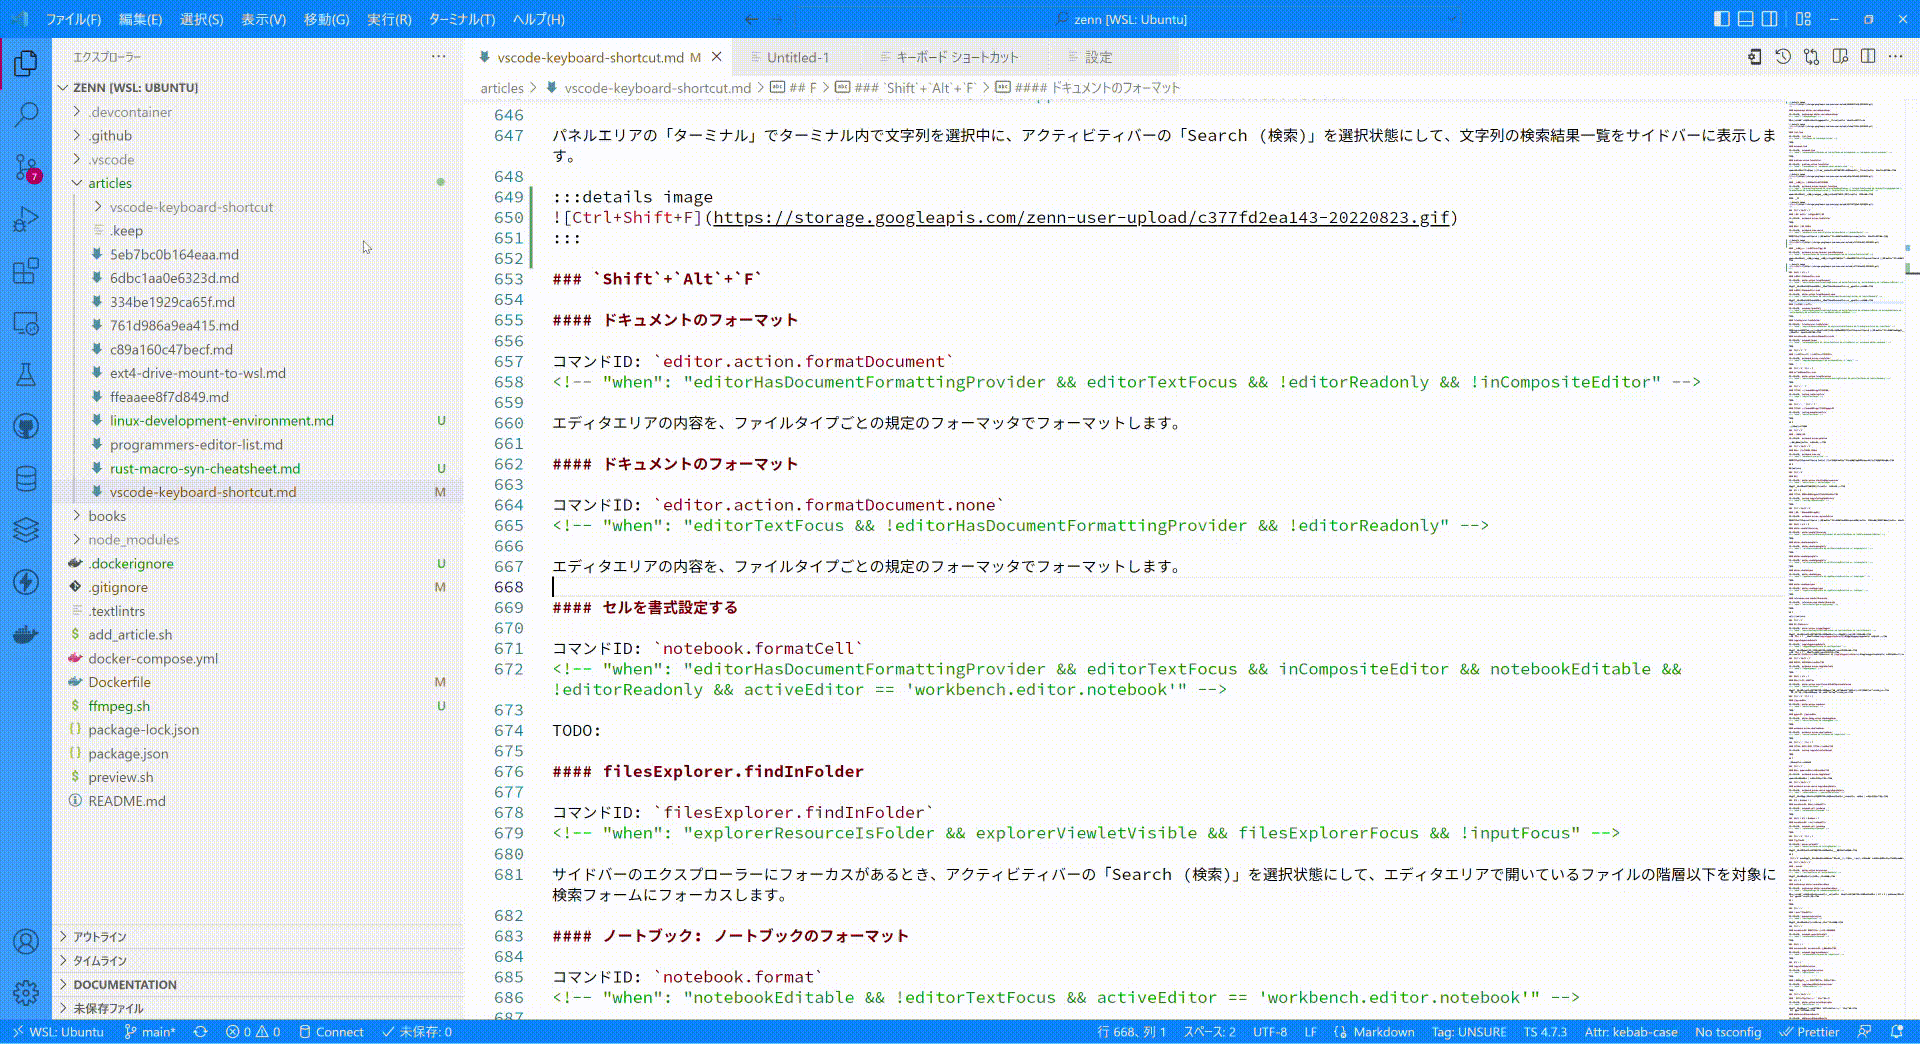
Task: Open Explorer views and more actions ellipsis
Action: coord(438,57)
